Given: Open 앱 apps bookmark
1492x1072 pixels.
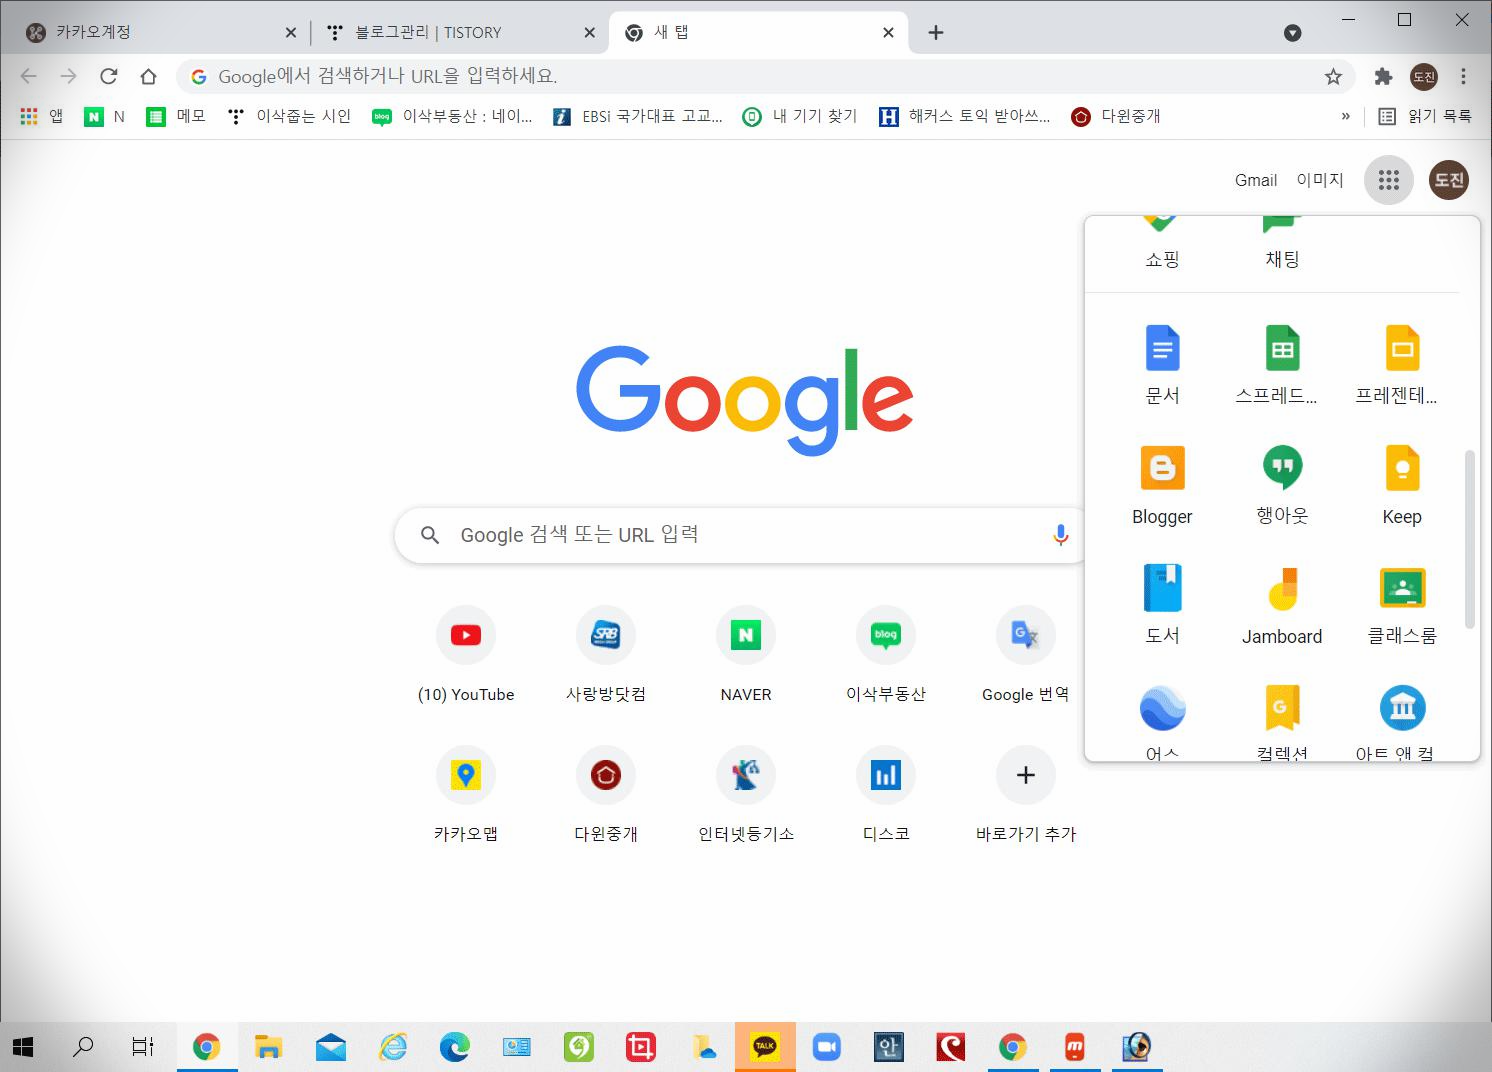Looking at the screenshot, I should click(42, 116).
